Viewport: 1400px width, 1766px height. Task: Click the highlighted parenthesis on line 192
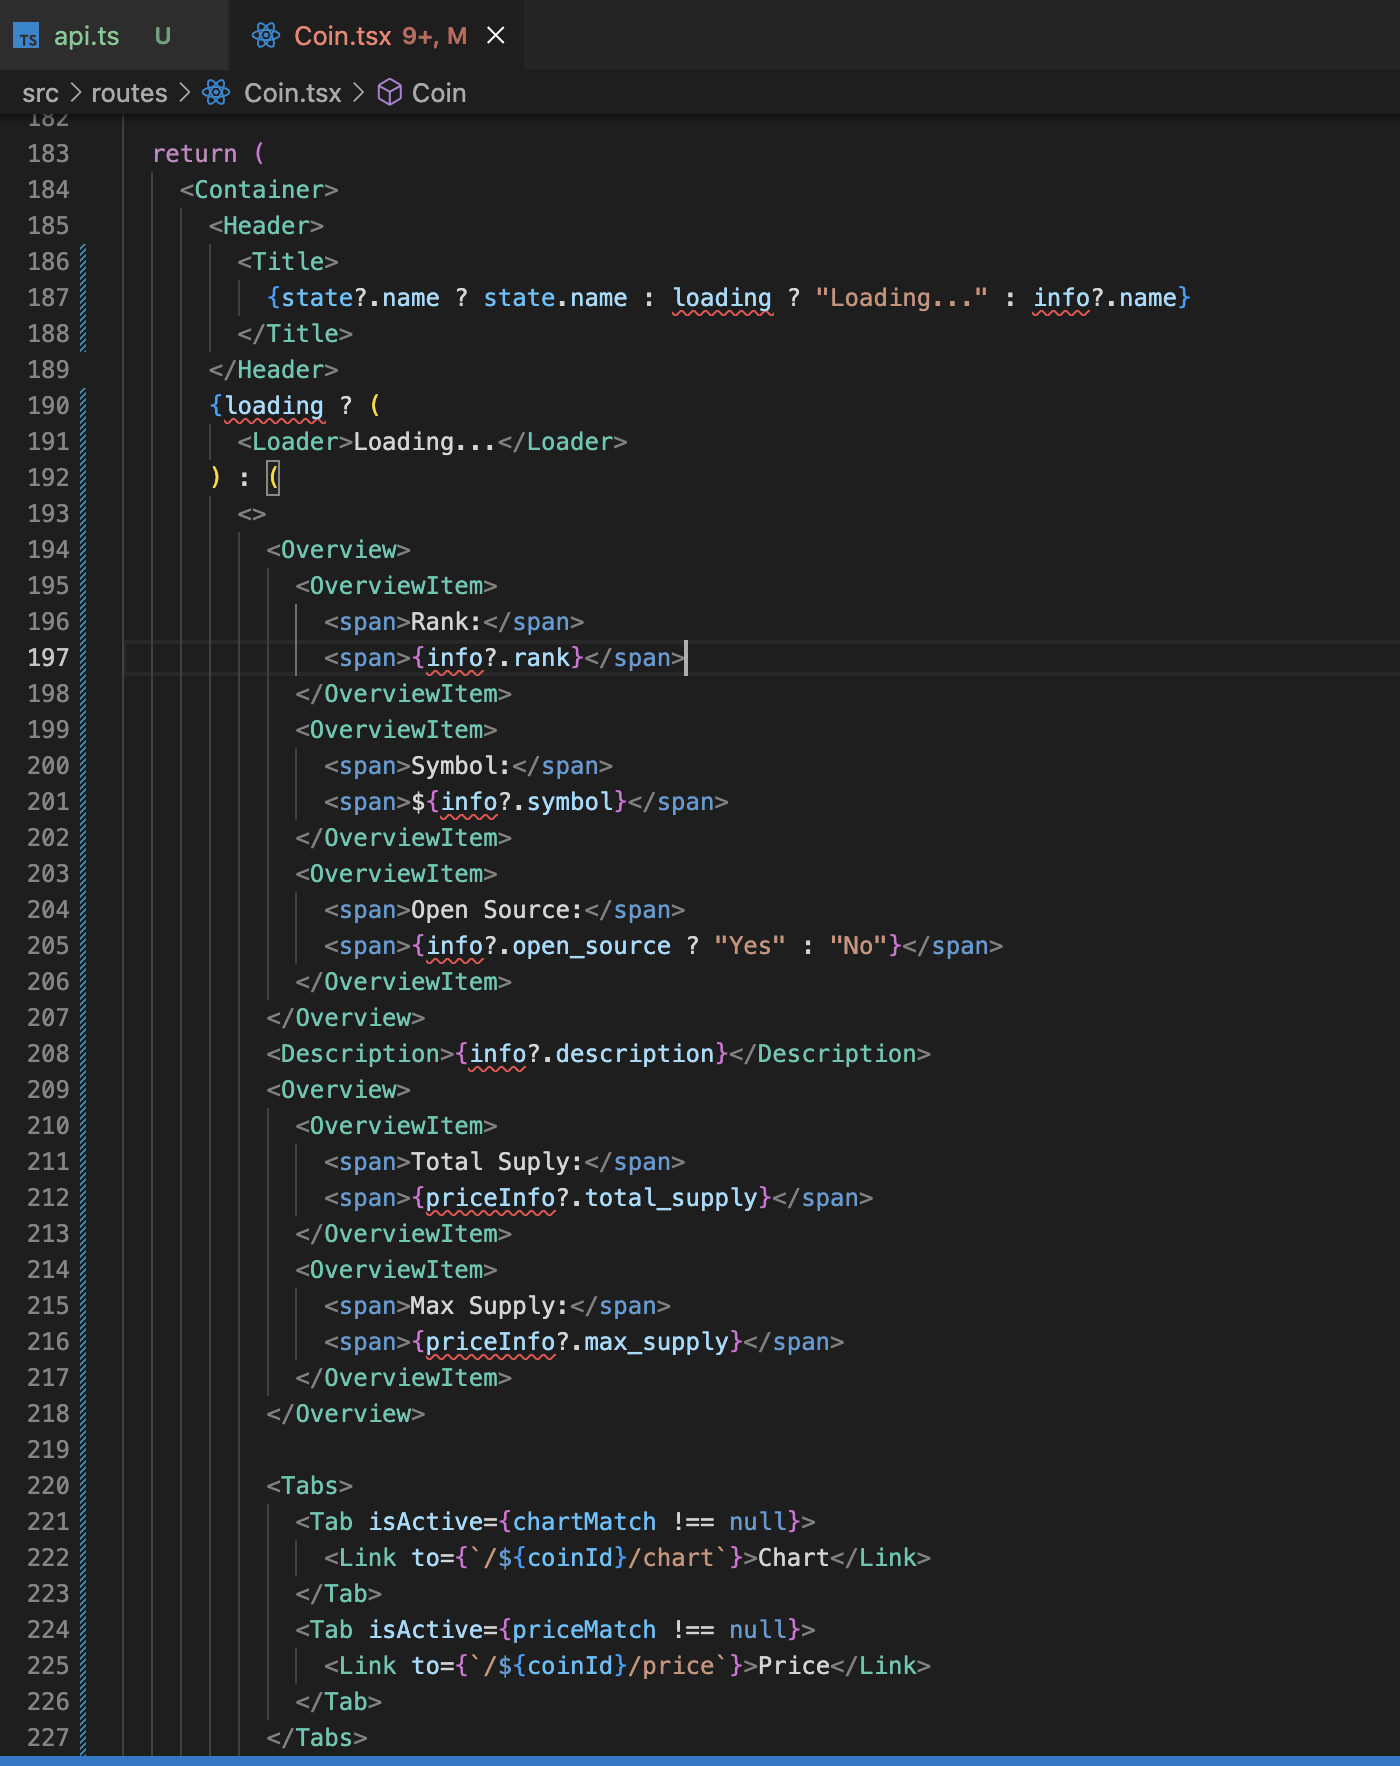tap(274, 478)
